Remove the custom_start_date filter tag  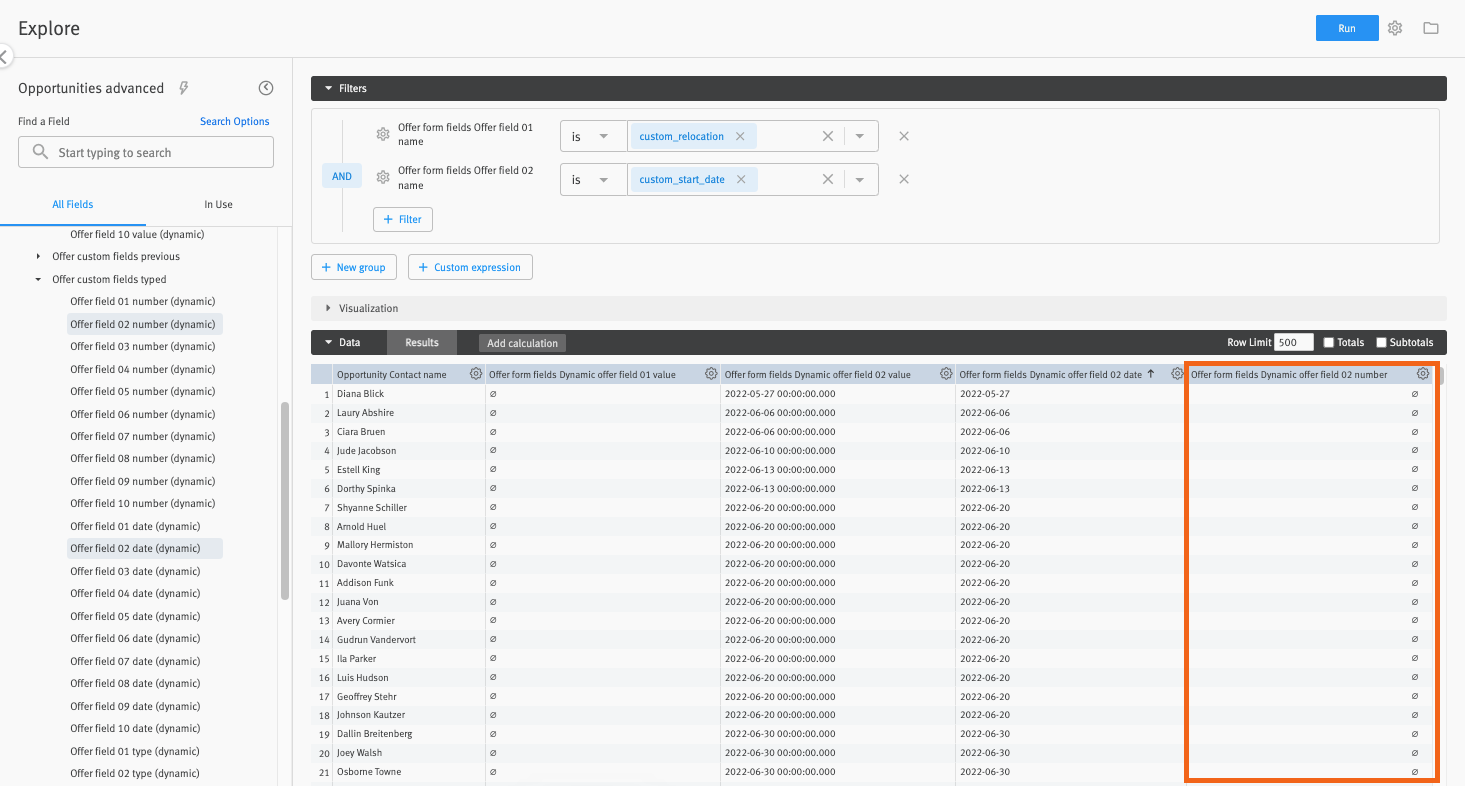[x=741, y=179]
